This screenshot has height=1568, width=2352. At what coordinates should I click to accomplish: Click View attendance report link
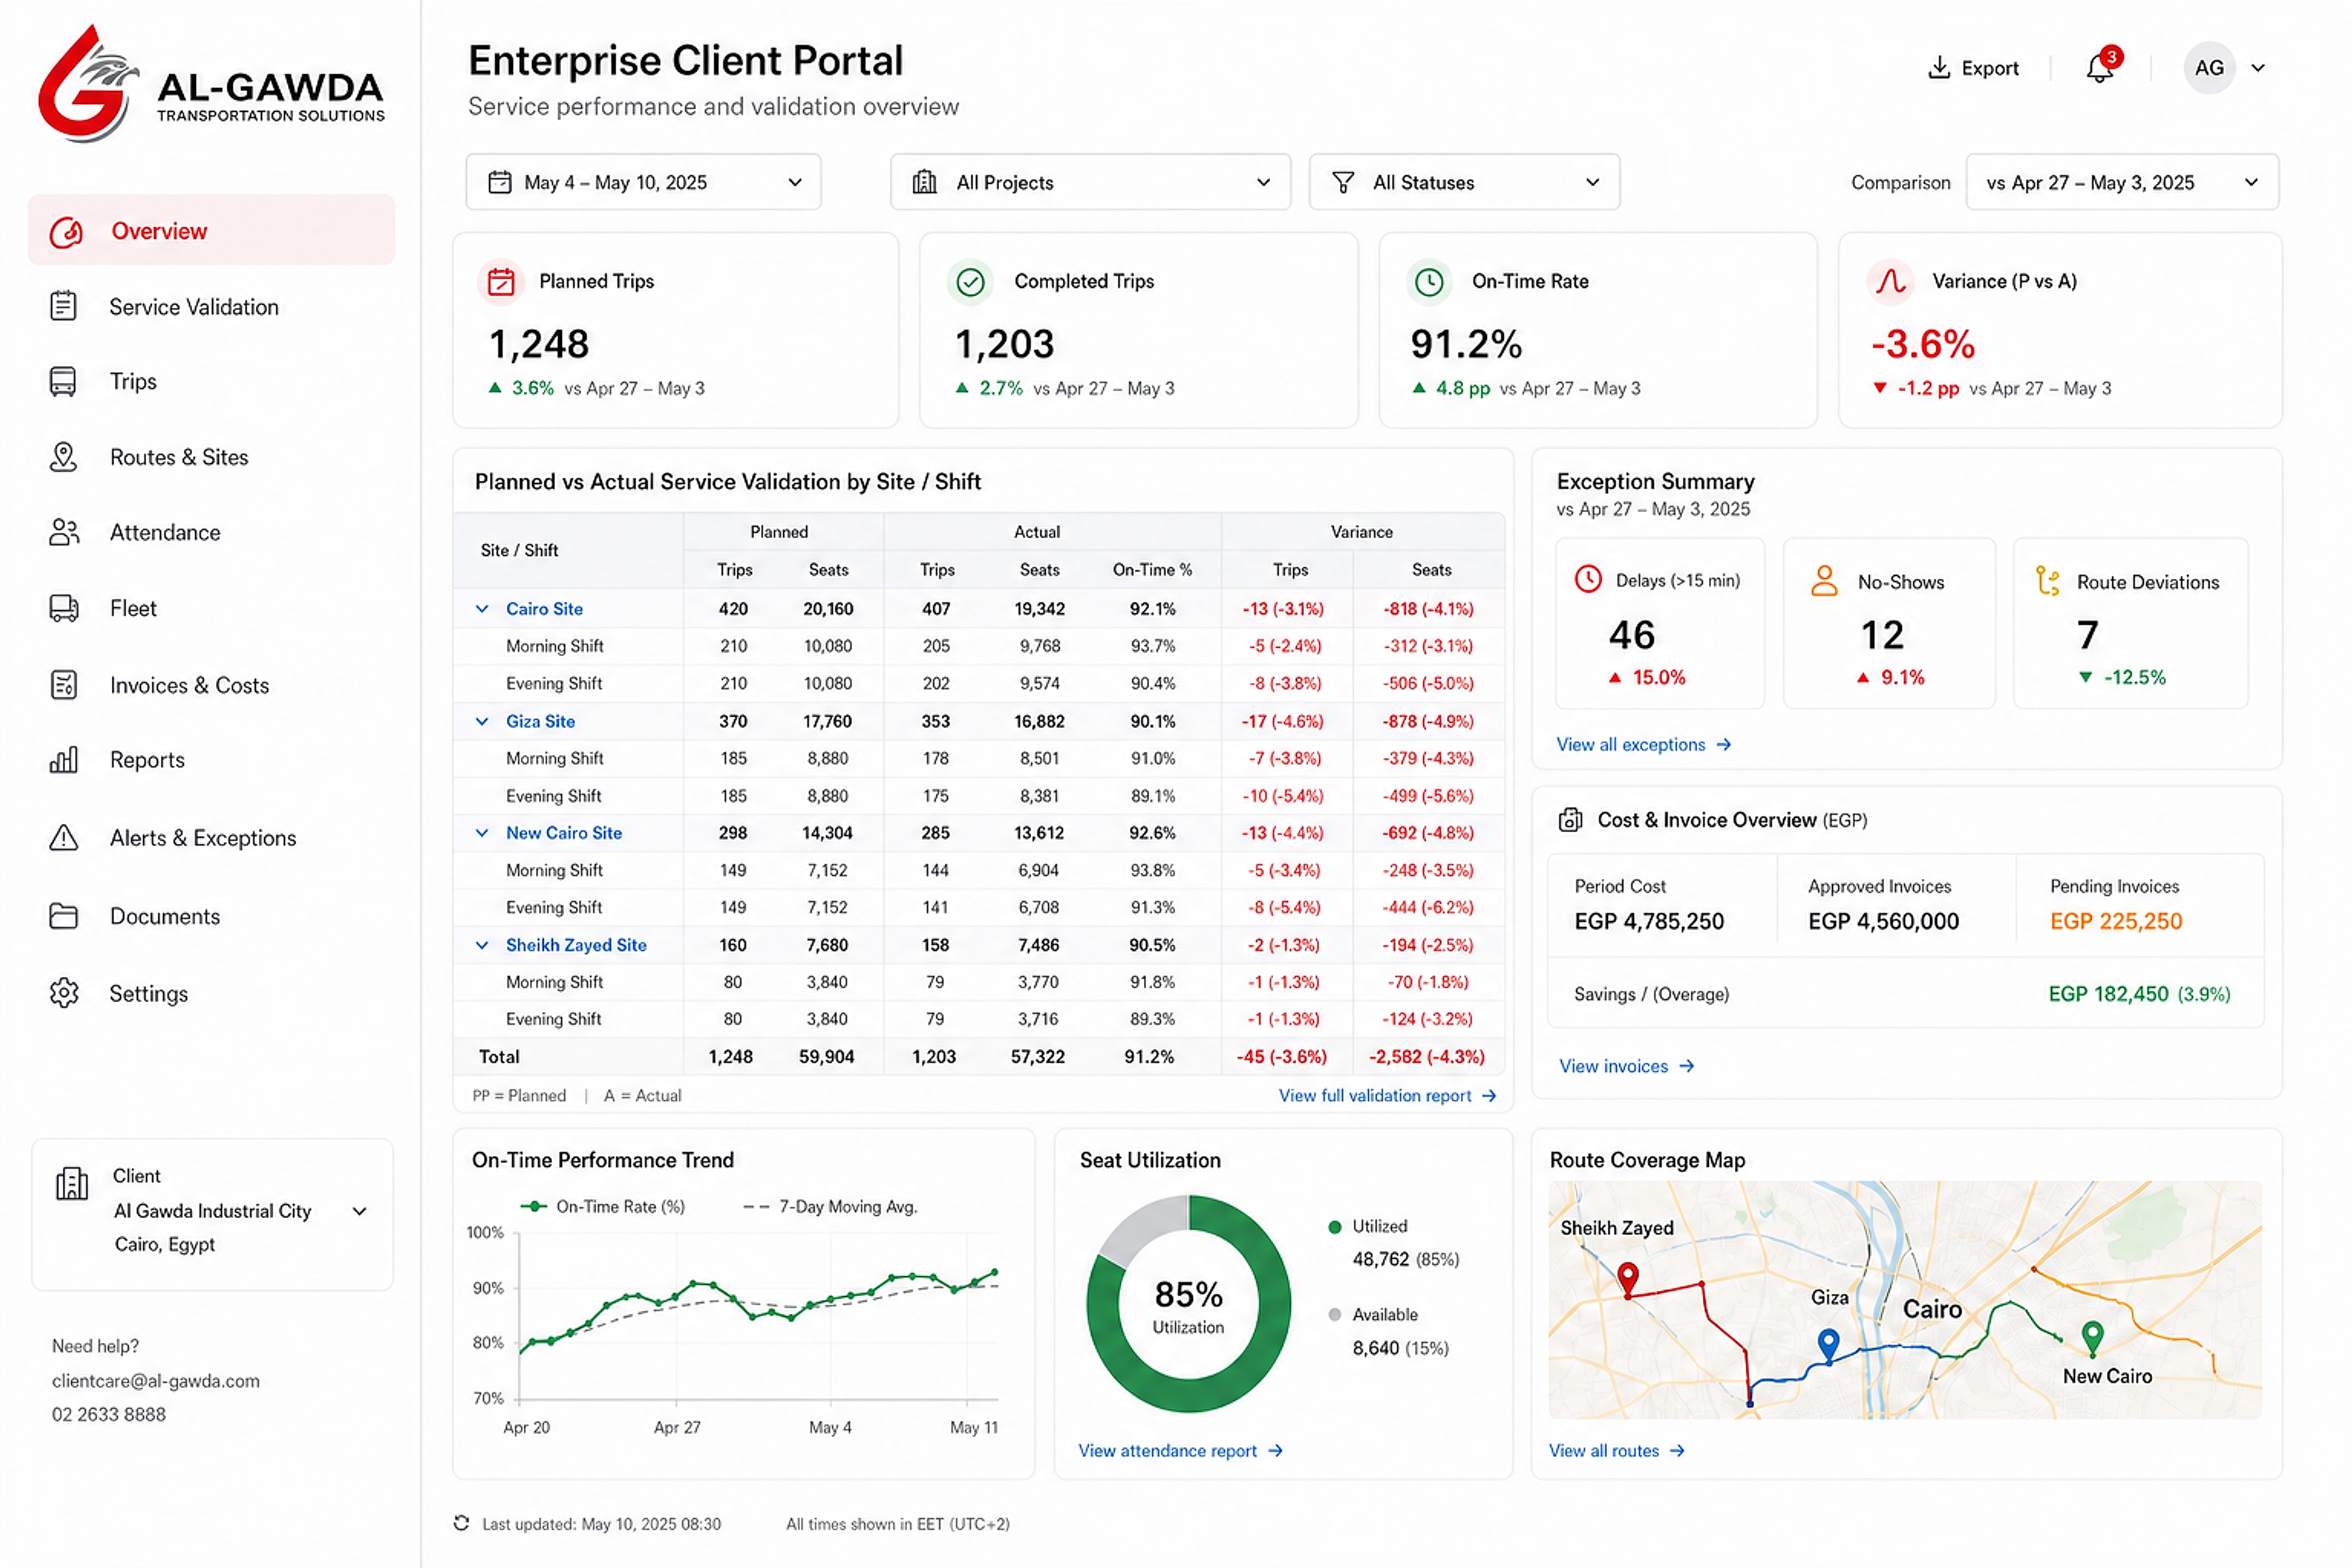point(1180,1450)
